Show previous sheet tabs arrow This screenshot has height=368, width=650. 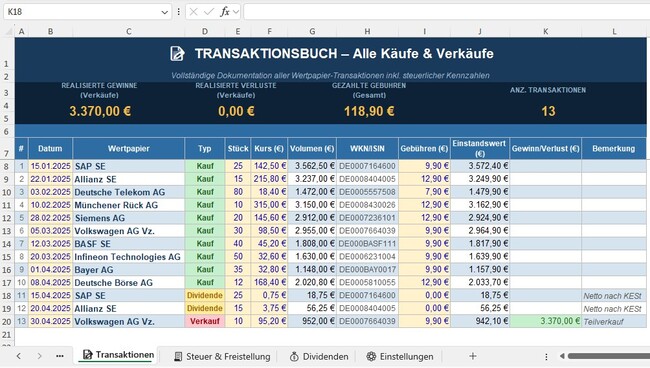(19, 356)
